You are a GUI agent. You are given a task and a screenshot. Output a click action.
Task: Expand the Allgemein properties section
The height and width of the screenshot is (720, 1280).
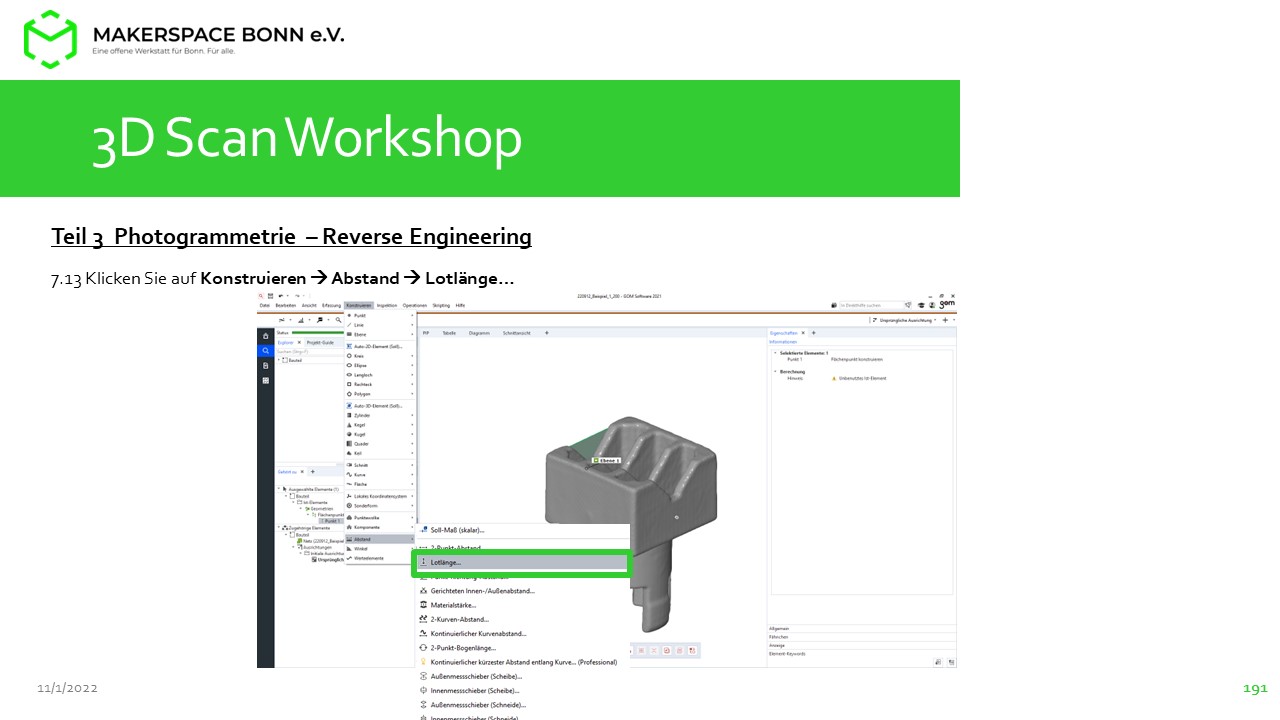click(x=862, y=629)
